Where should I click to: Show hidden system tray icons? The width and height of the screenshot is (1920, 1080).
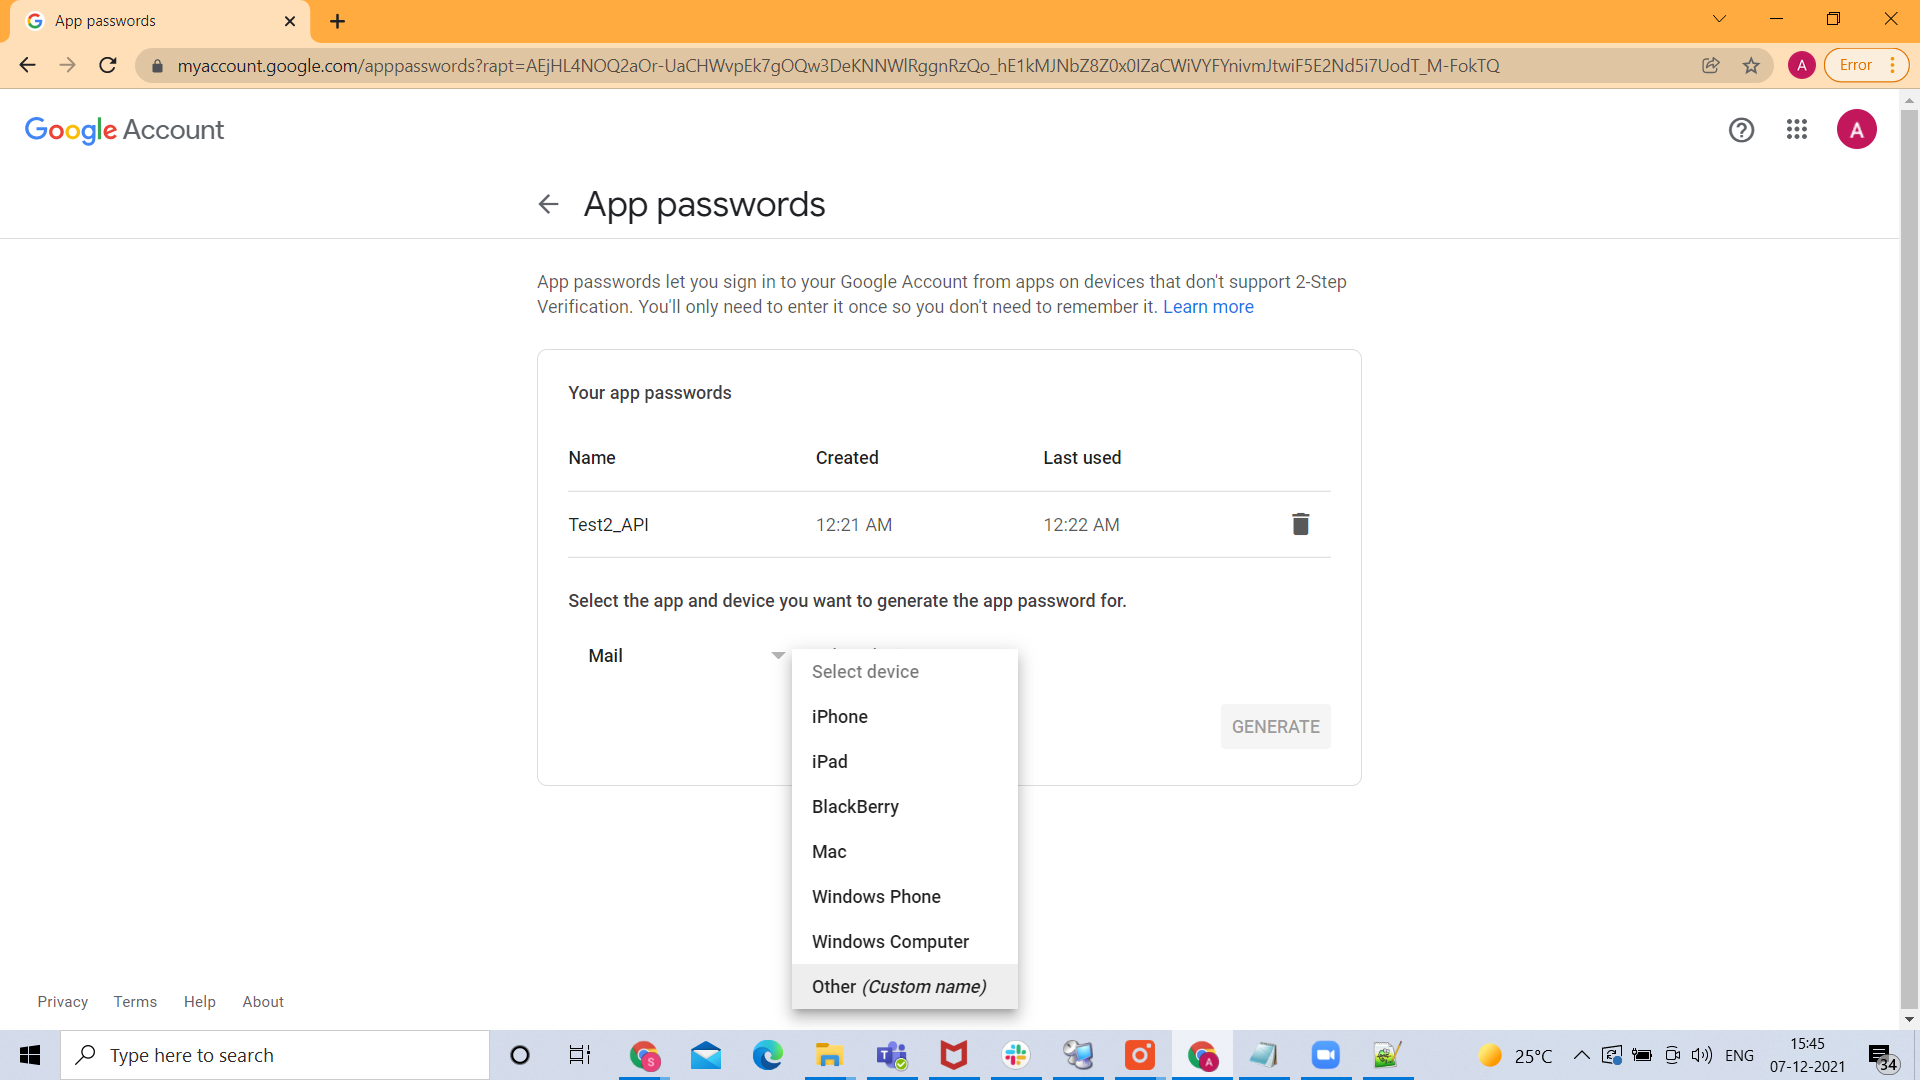(1581, 1055)
